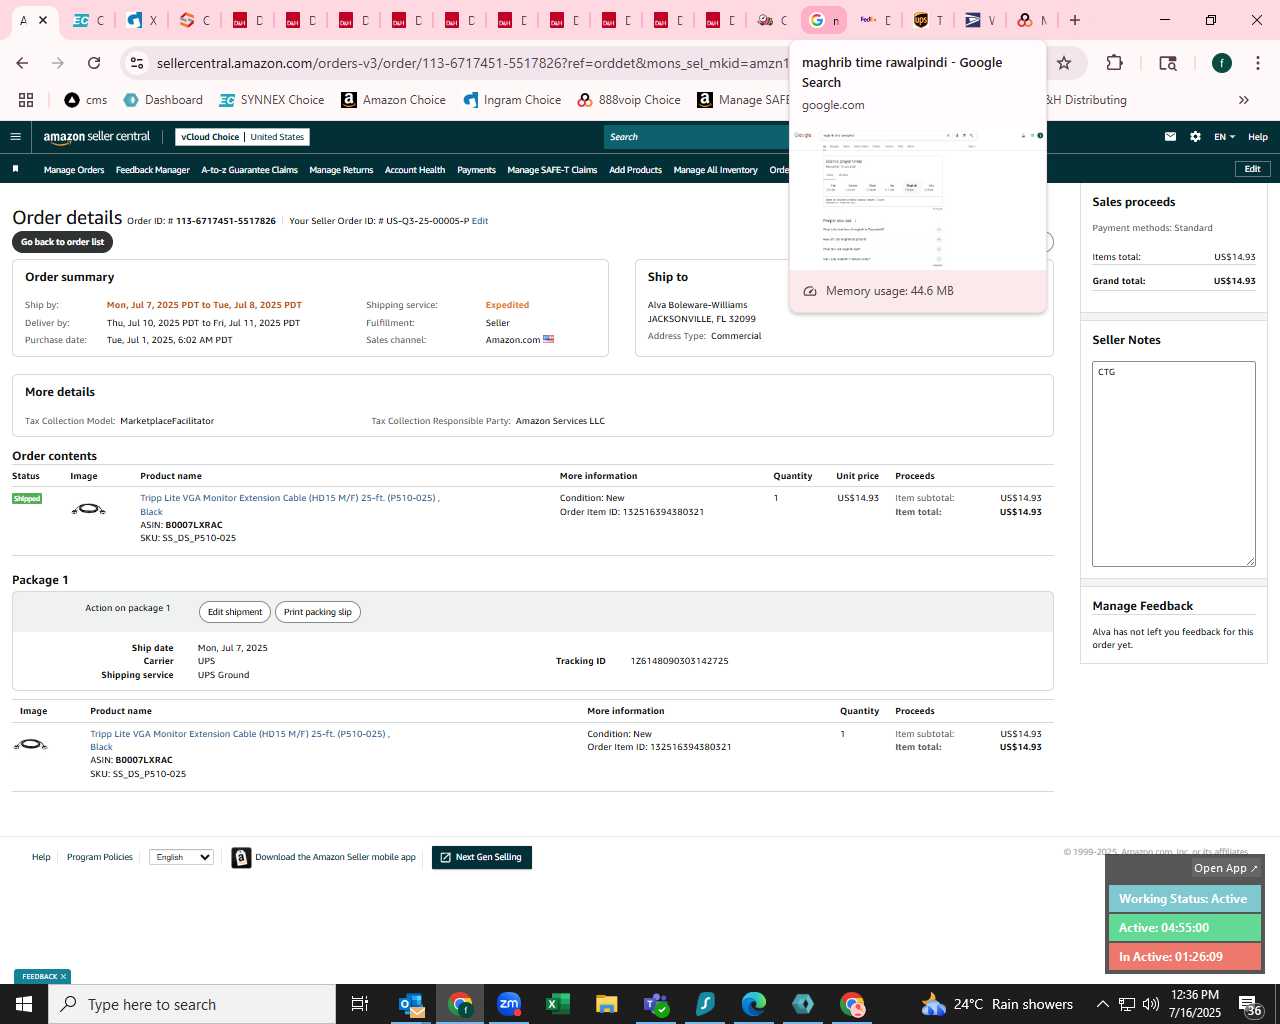
Task: Open the vCloud Choice United States marketplace switcher
Action: (242, 137)
